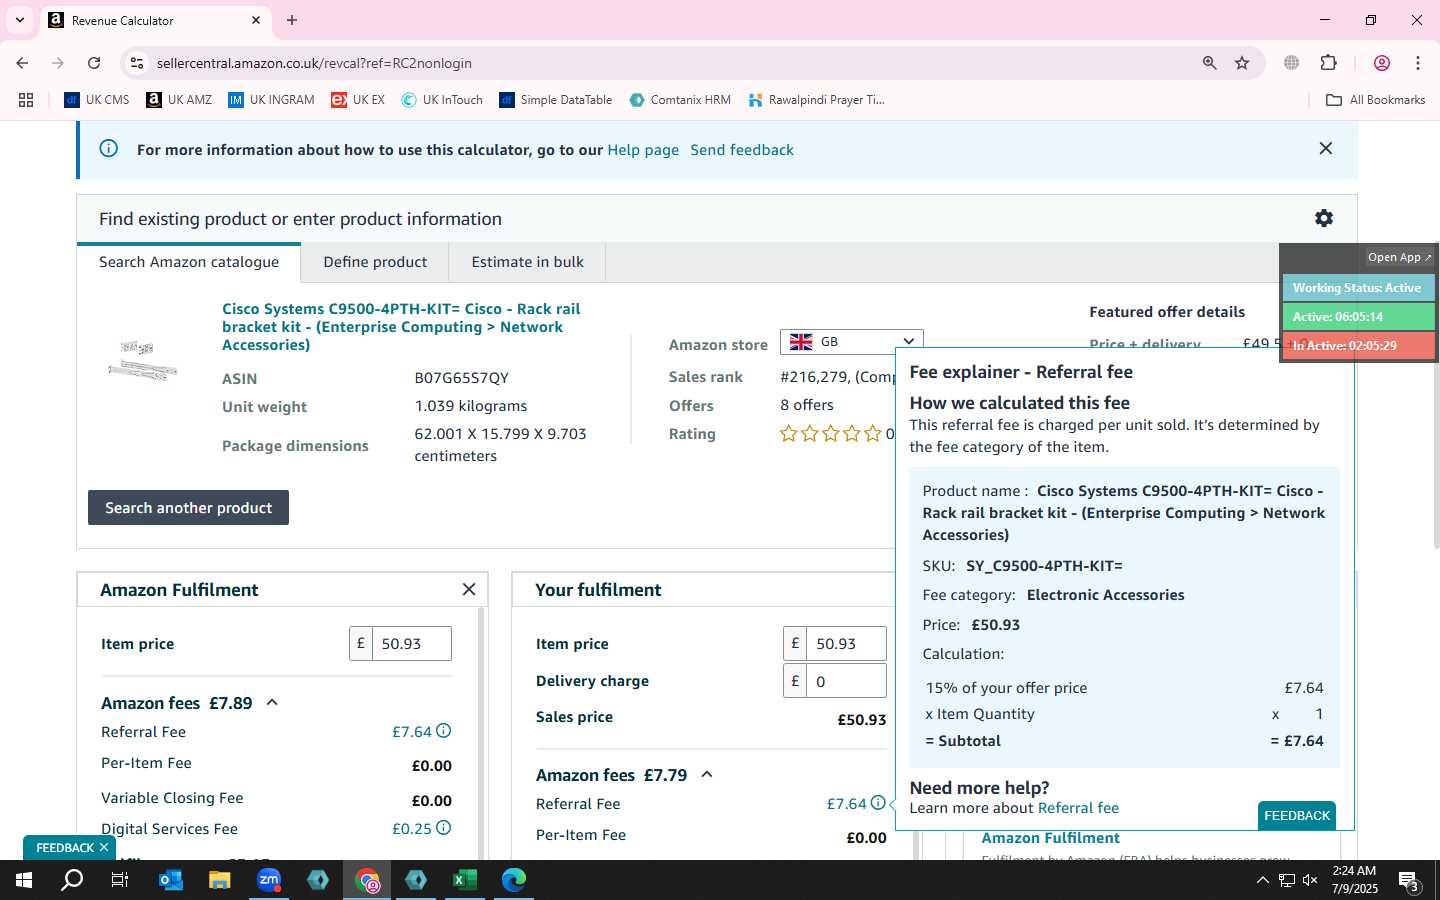Select the Search Amazon catalogue tab
Image resolution: width=1440 pixels, height=900 pixels.
pyautogui.click(x=189, y=262)
